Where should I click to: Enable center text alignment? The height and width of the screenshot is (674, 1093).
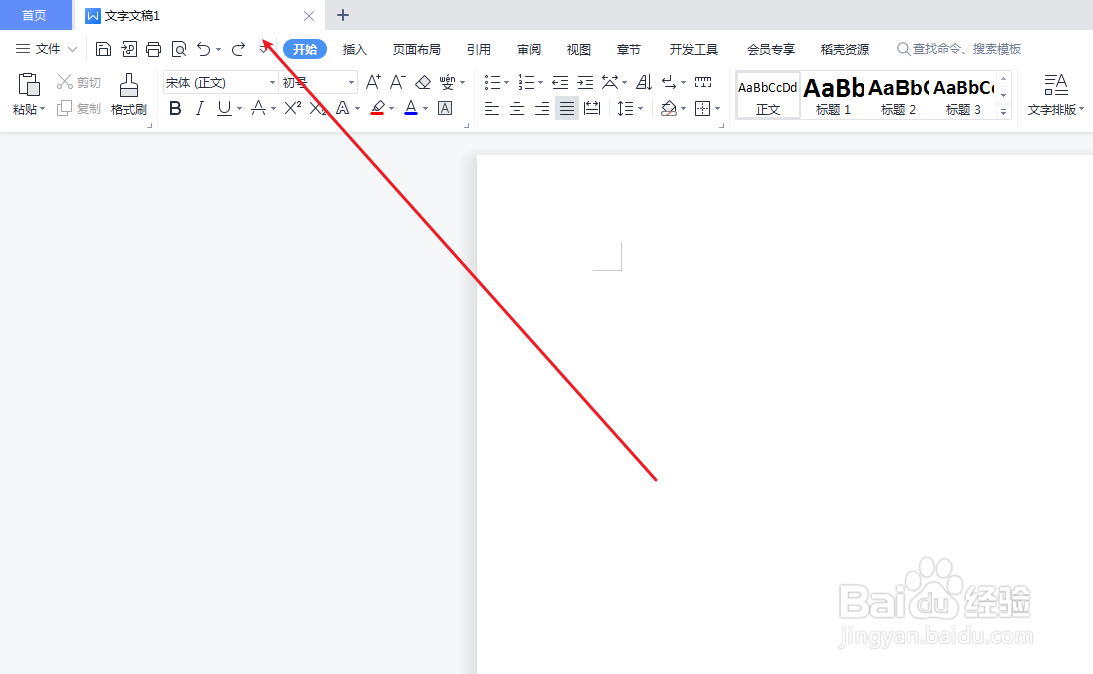point(516,108)
